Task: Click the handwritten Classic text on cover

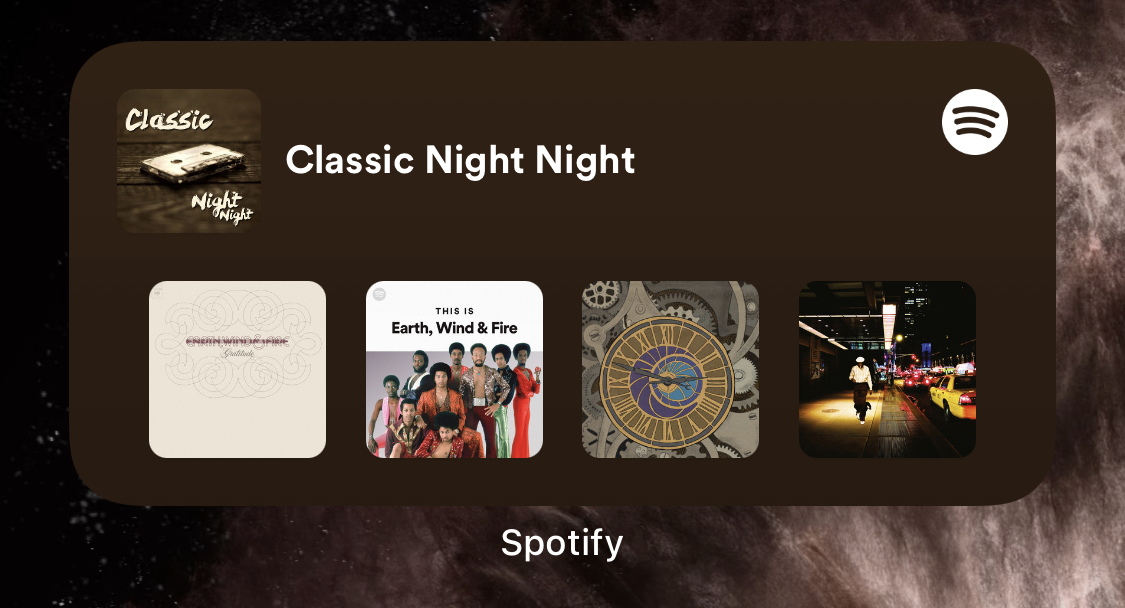Action: coord(169,119)
